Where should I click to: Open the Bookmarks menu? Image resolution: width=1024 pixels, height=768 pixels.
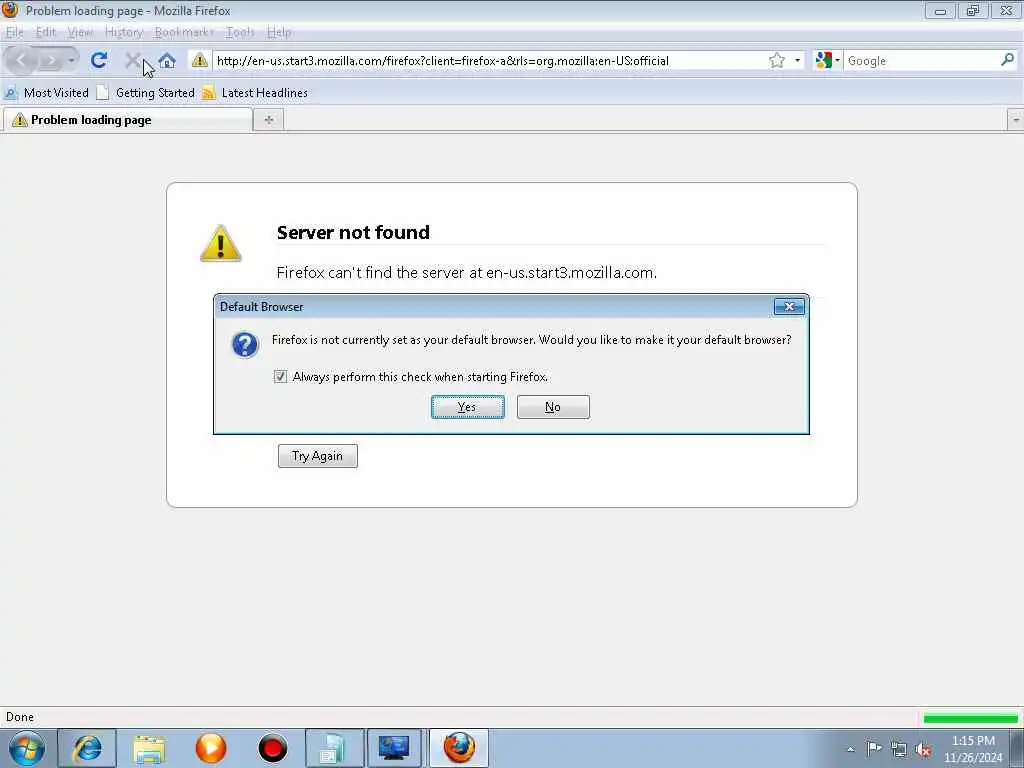coord(184,32)
